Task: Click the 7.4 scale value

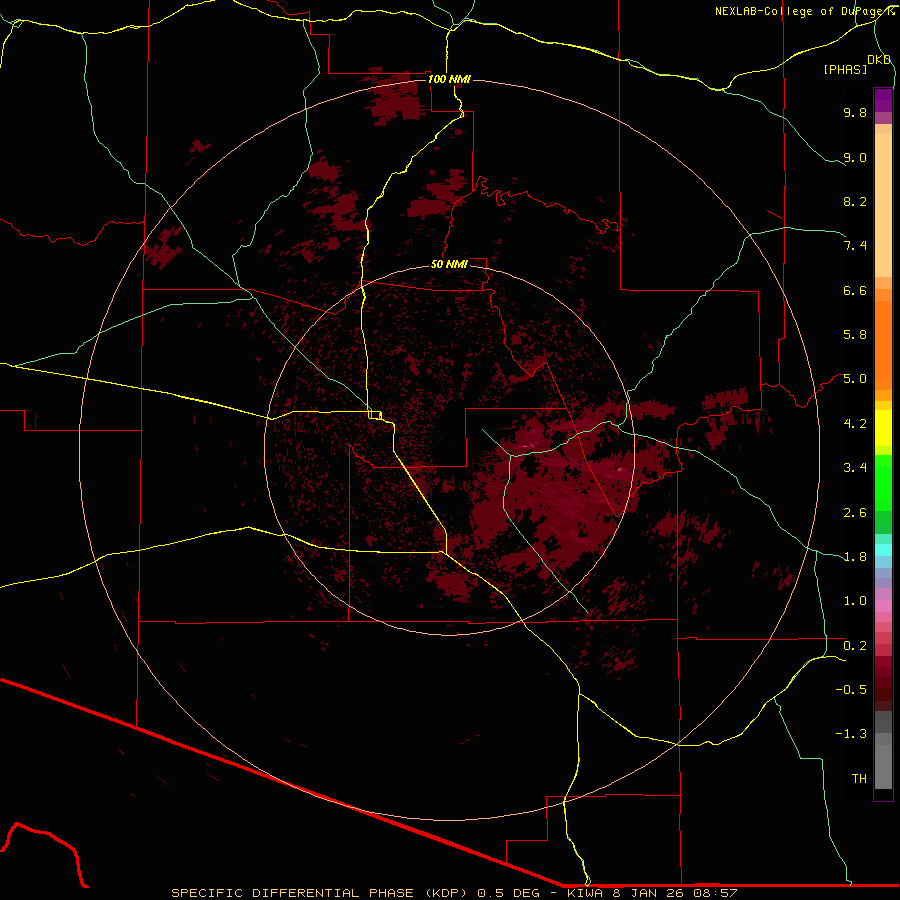Action: click(855, 246)
